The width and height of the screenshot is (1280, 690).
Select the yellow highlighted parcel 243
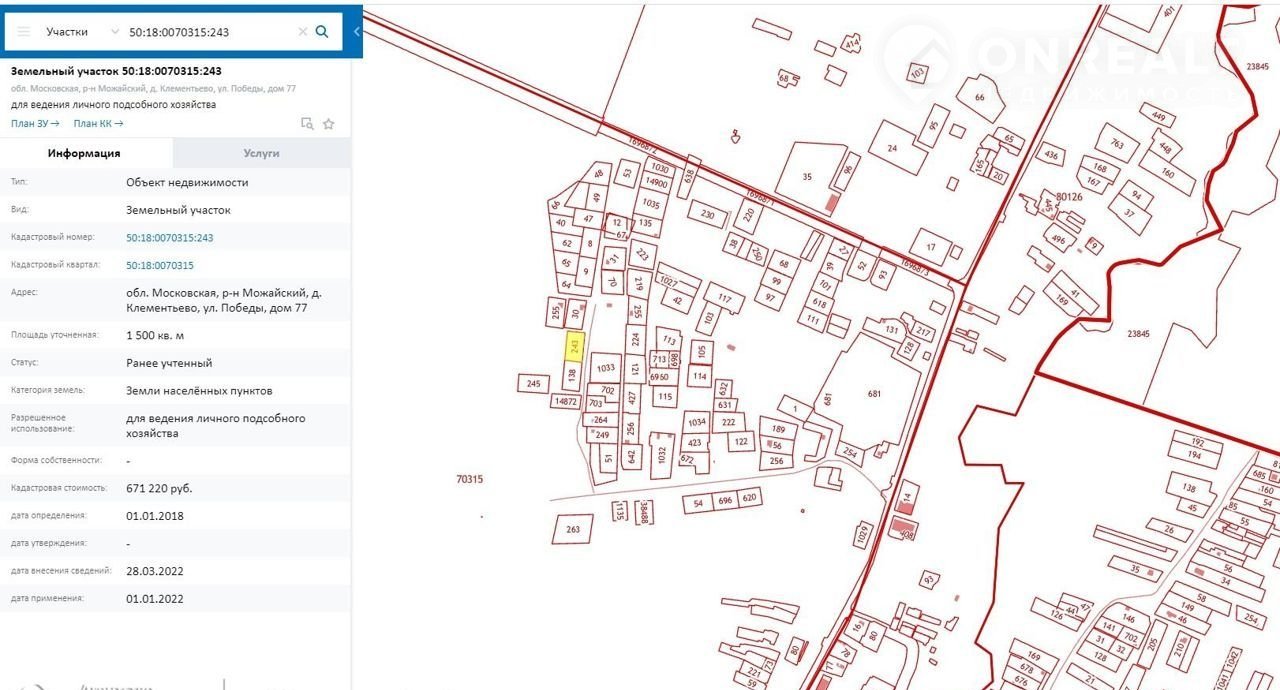coord(575,346)
